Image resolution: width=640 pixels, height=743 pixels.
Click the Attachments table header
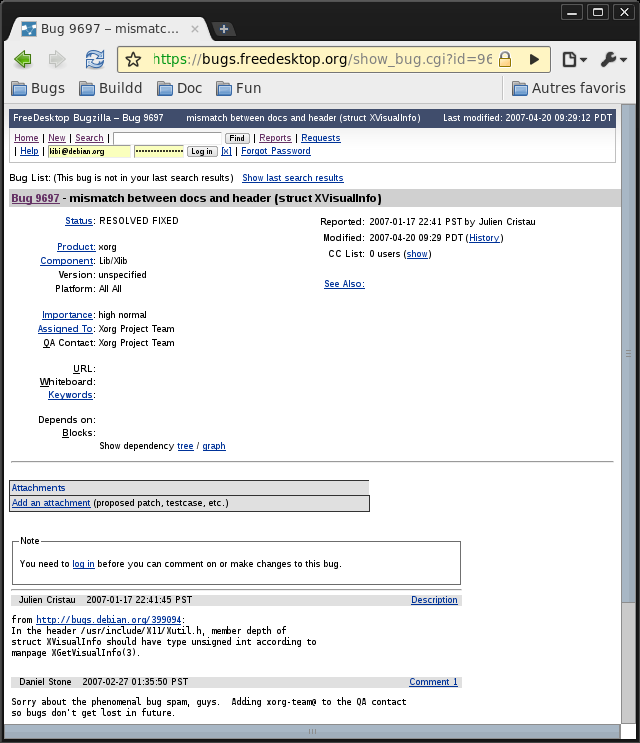point(189,488)
